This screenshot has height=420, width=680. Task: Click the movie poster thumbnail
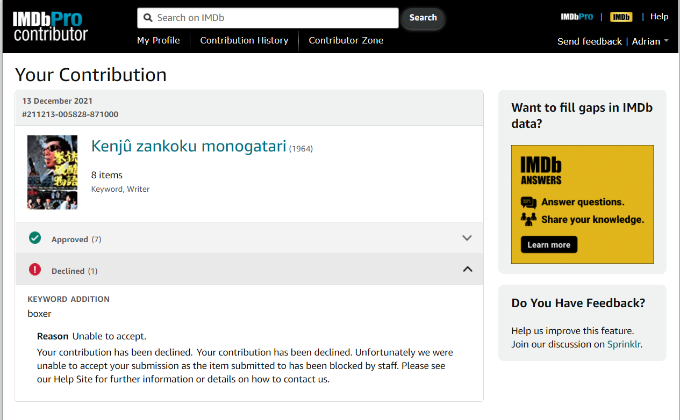52,172
